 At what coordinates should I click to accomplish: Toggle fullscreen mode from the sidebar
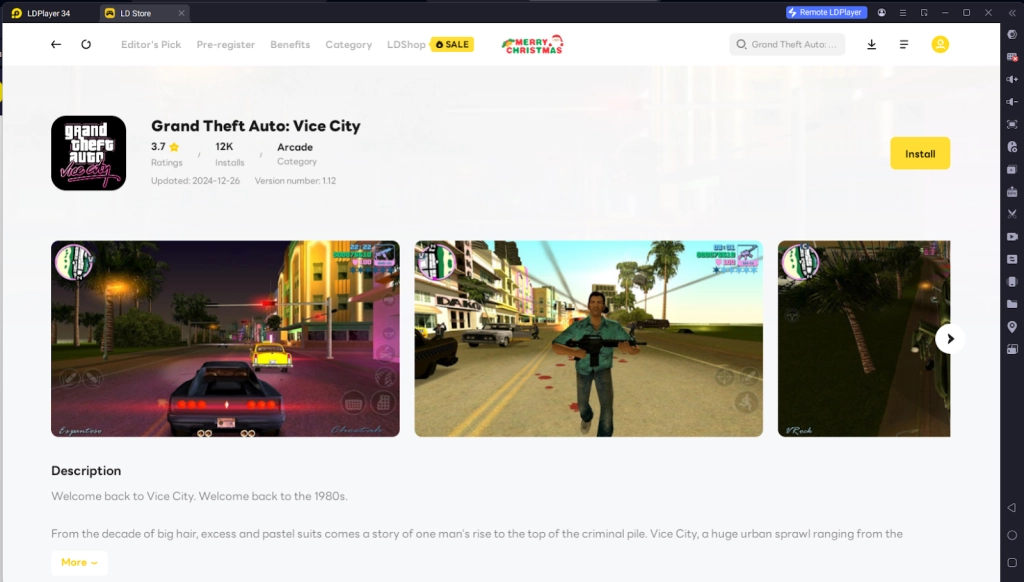point(1012,125)
